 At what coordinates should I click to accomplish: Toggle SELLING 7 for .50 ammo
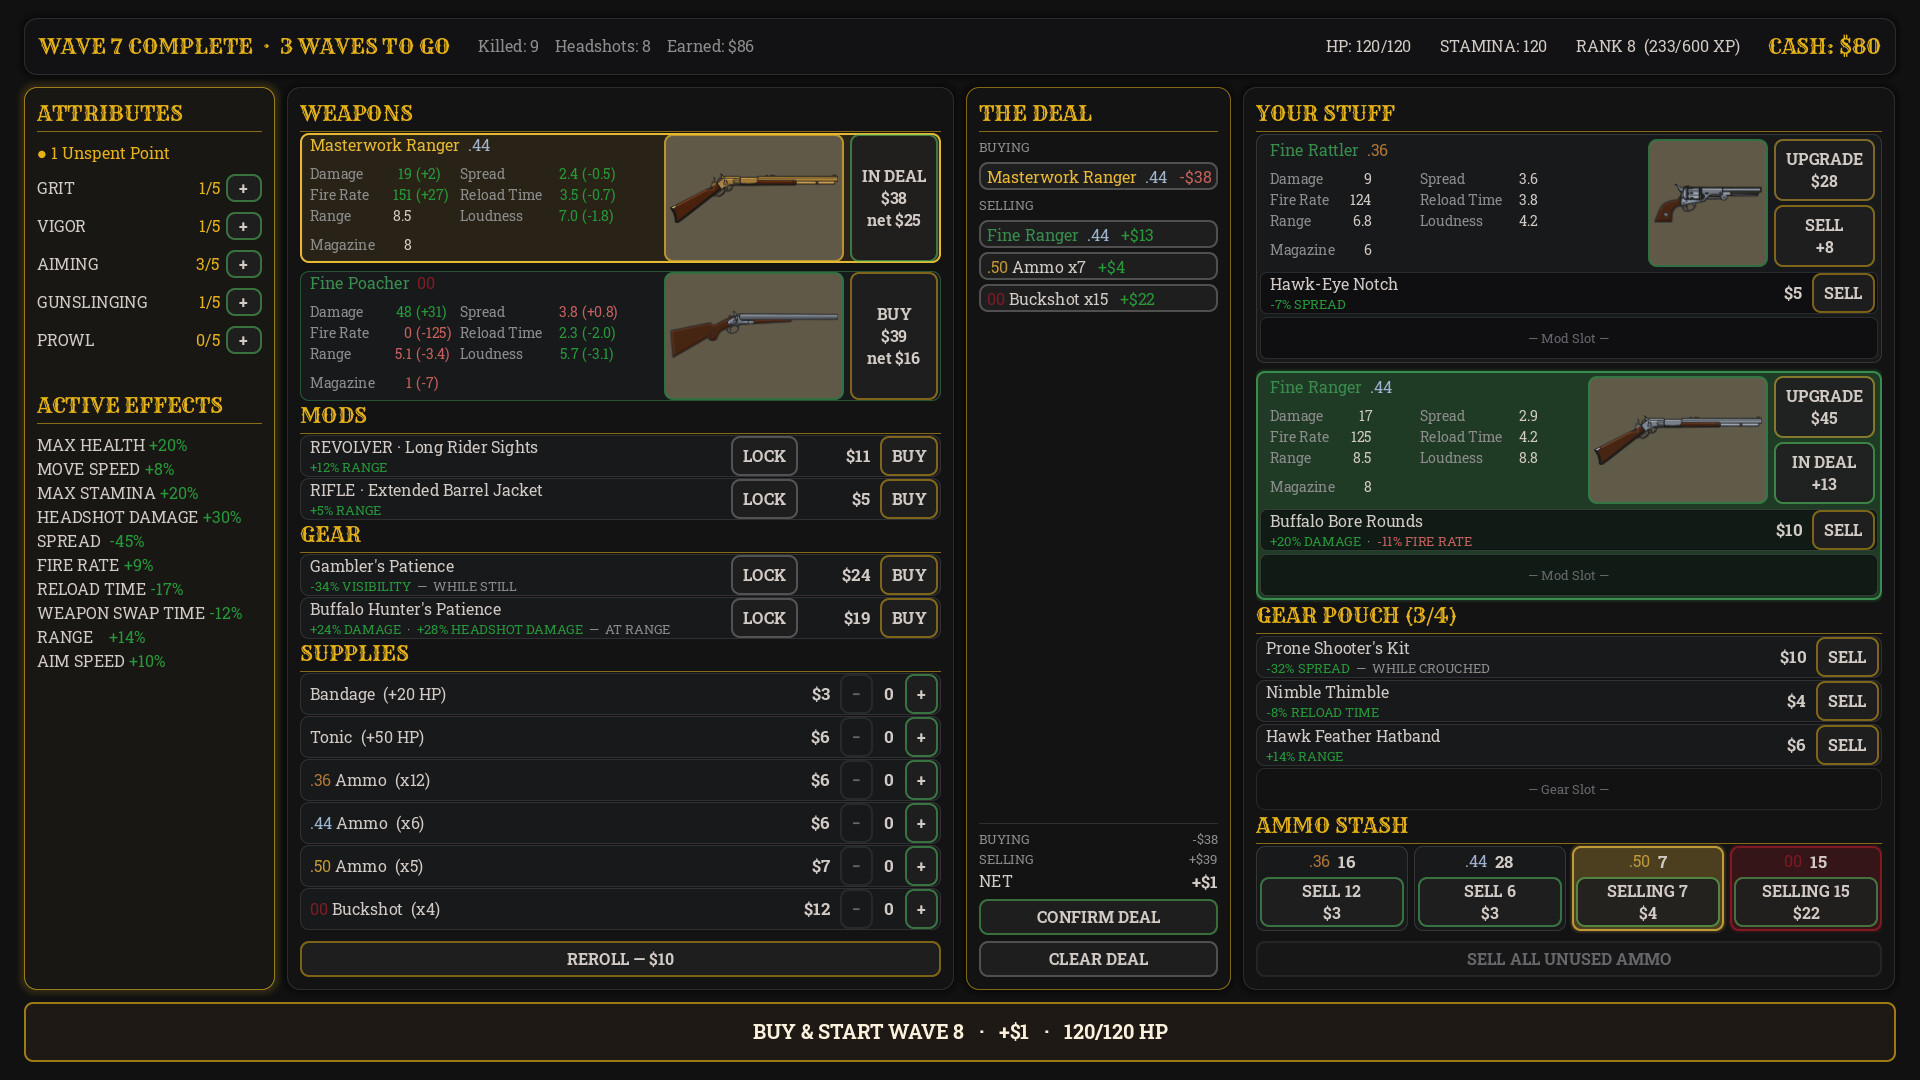1647,902
